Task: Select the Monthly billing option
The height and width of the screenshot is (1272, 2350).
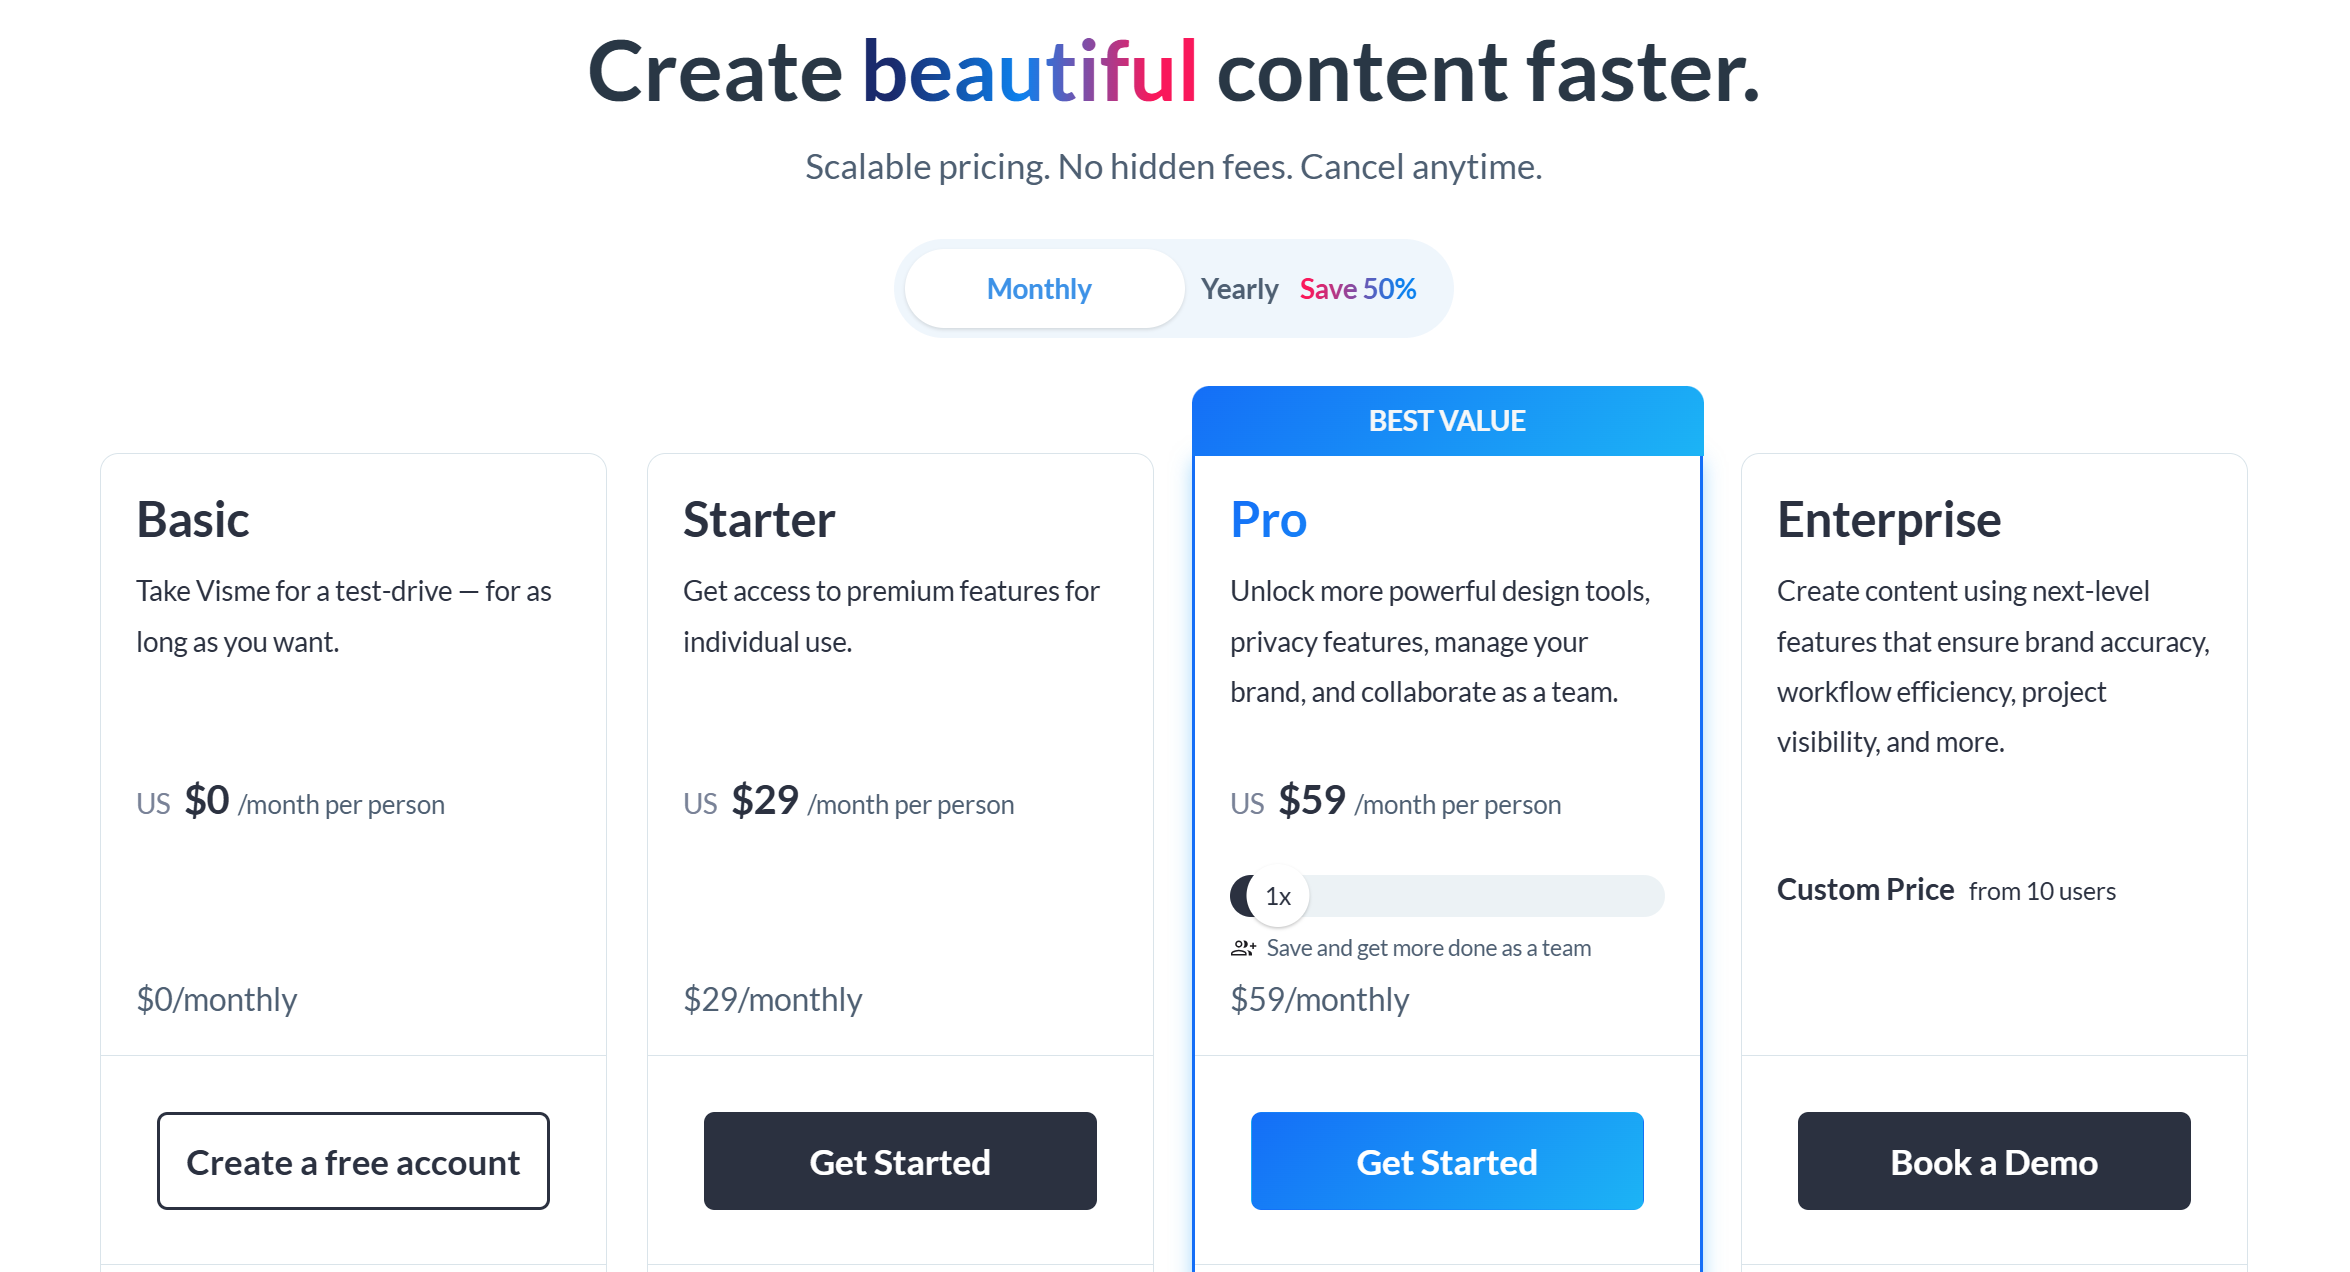Action: pyautogui.click(x=1040, y=288)
